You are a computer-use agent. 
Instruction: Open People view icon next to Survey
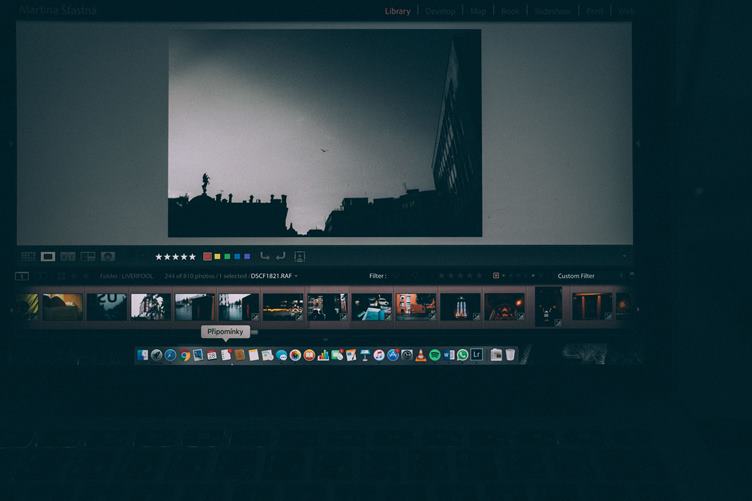108,256
